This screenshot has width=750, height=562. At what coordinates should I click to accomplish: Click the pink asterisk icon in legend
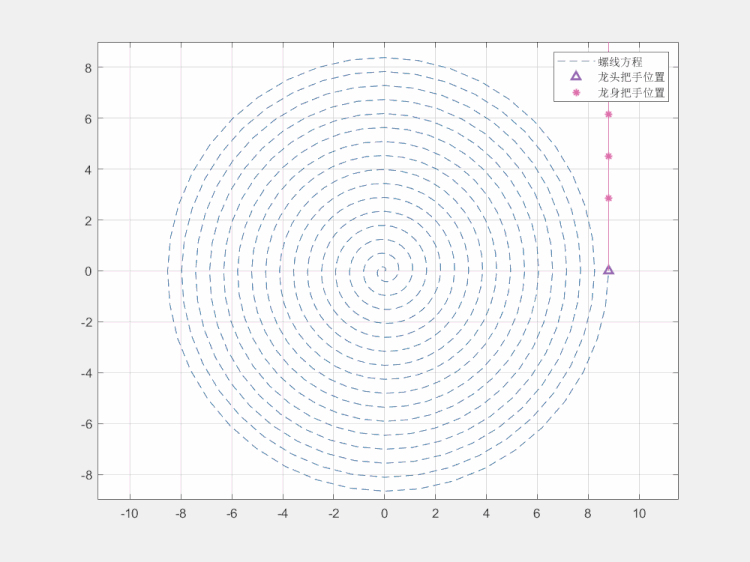coord(576,92)
